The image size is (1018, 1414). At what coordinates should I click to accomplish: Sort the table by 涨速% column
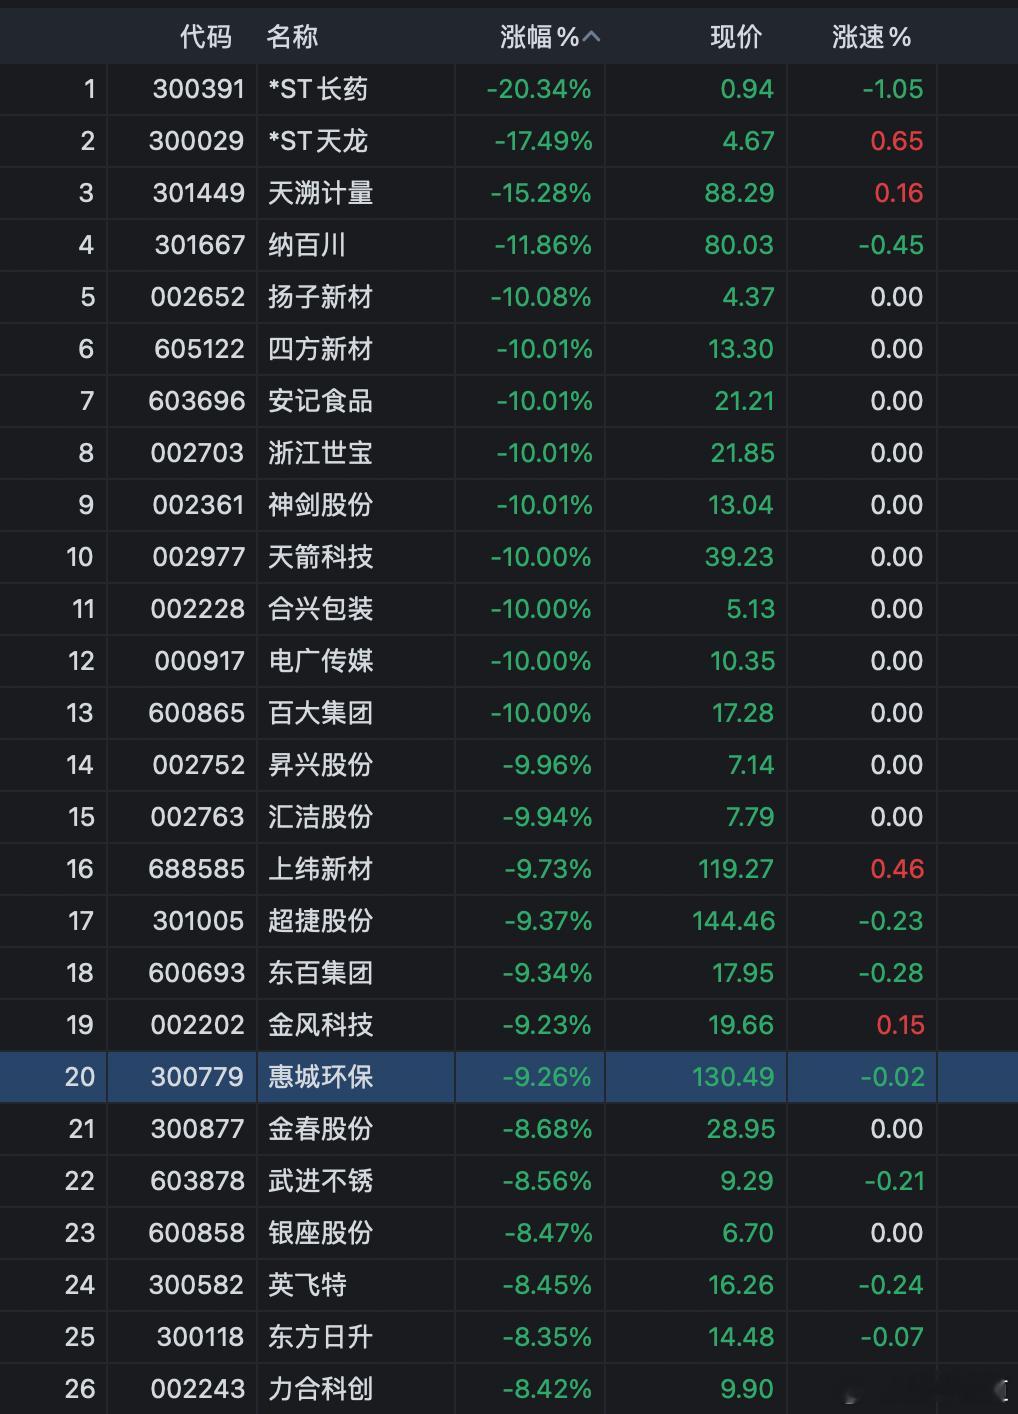coord(870,36)
